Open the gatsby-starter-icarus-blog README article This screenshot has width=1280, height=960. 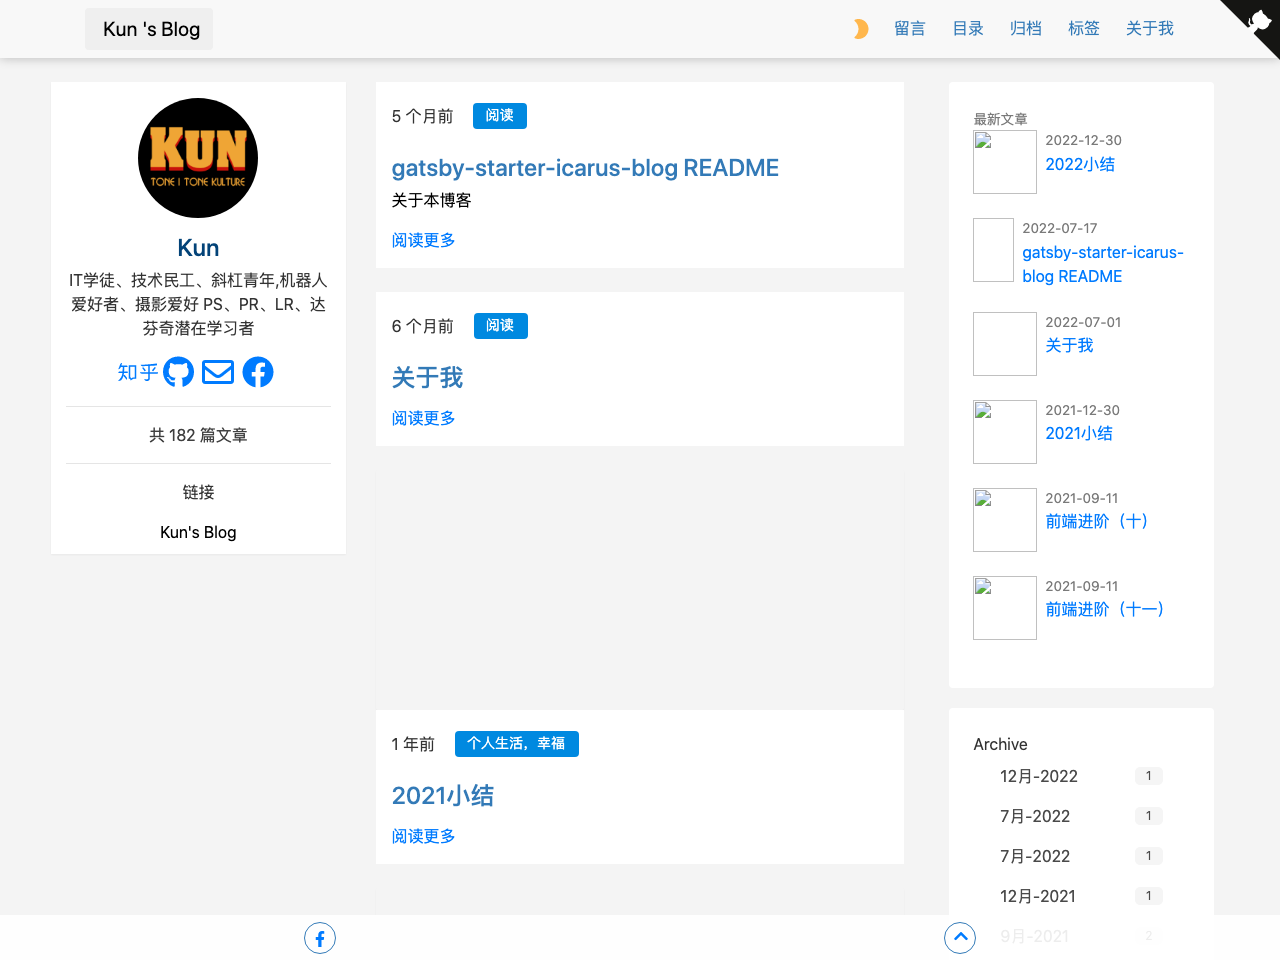click(585, 167)
